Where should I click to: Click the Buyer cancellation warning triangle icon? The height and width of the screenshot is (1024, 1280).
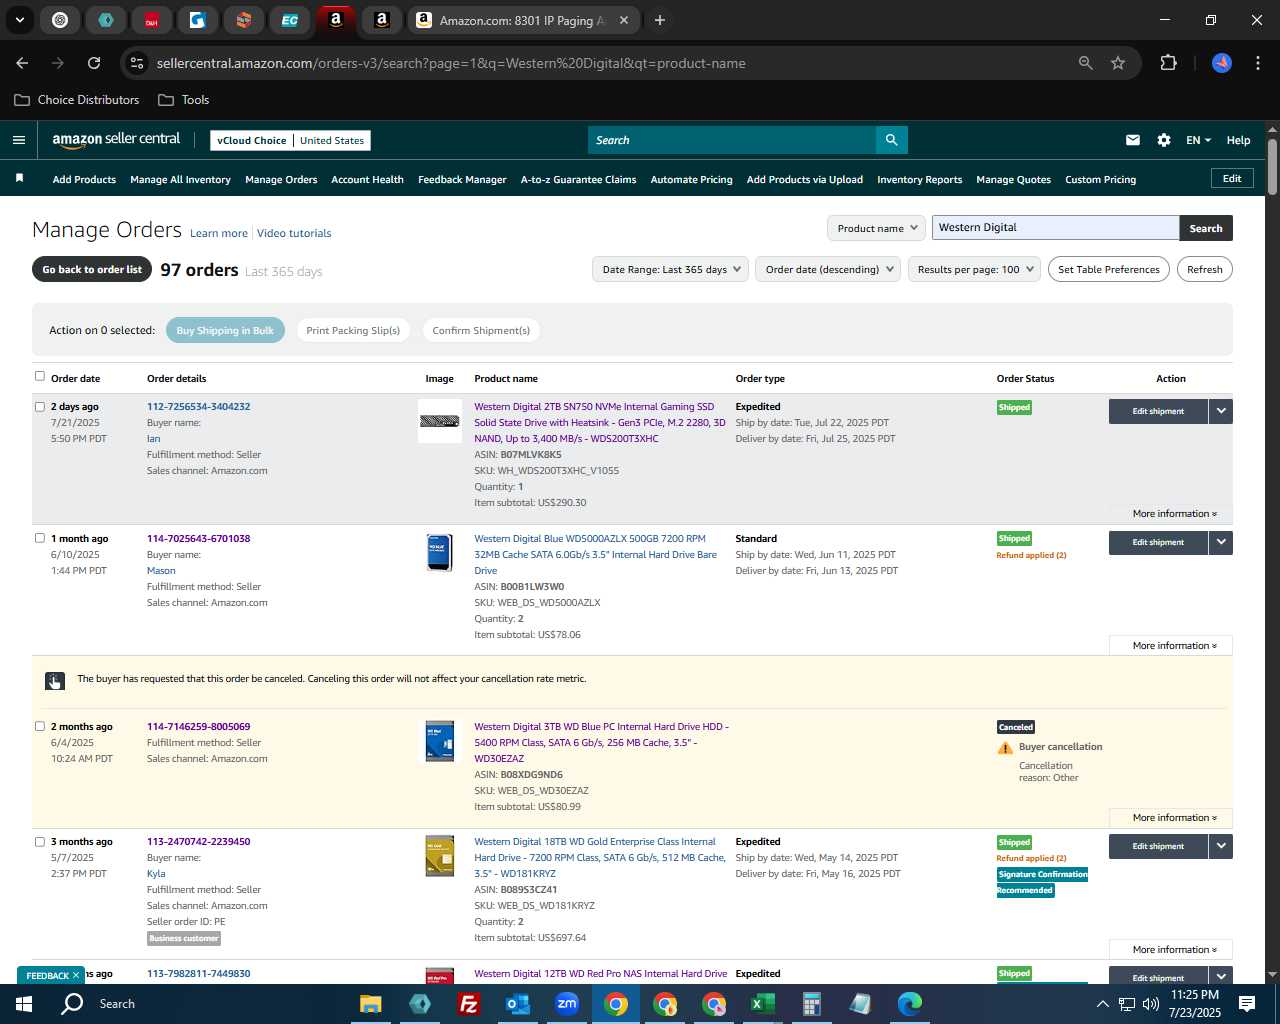click(x=1005, y=748)
